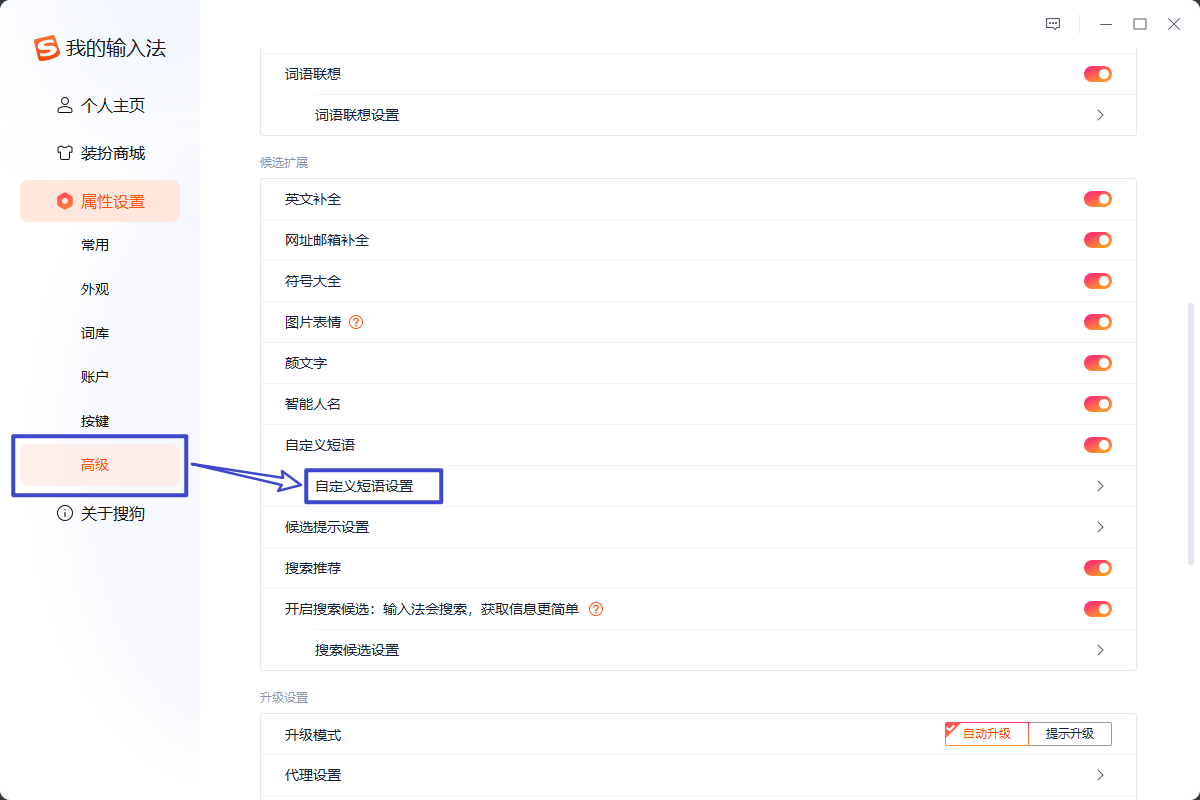The height and width of the screenshot is (800, 1200).
Task: Click help icon next to 开启搜索候选
Action: pyautogui.click(x=596, y=609)
